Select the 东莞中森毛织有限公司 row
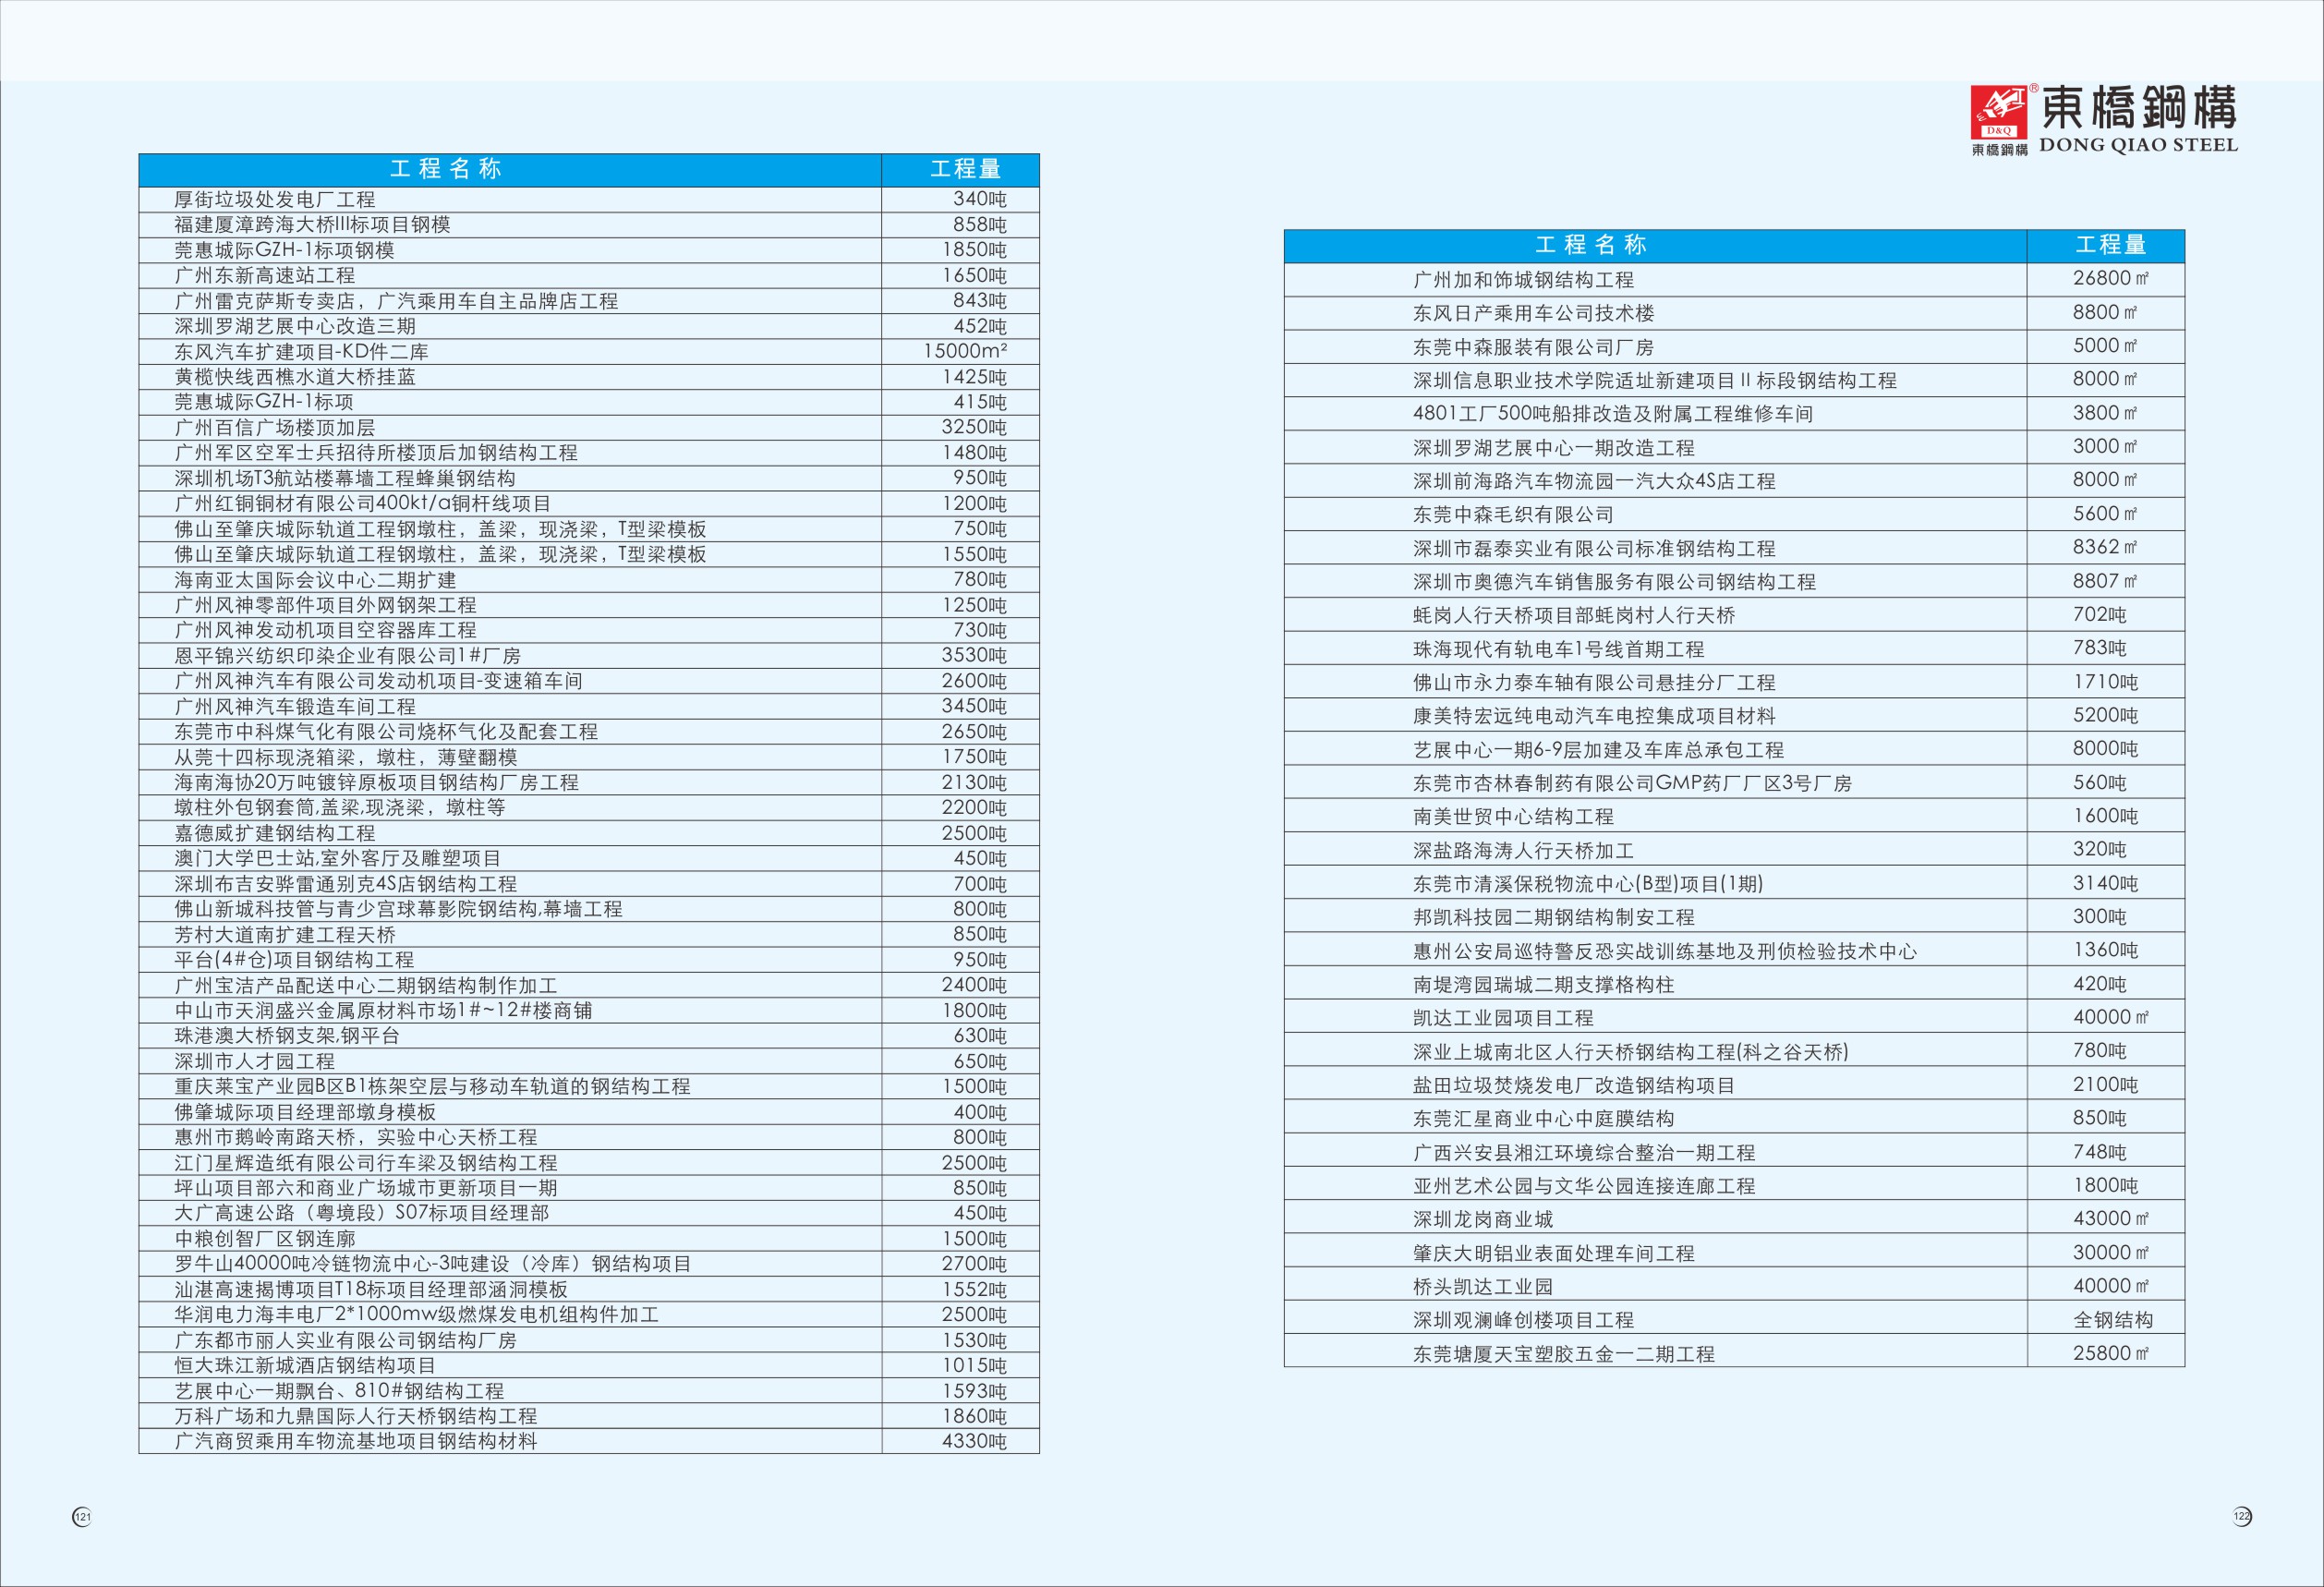The width and height of the screenshot is (2324, 1587). click(x=1513, y=515)
